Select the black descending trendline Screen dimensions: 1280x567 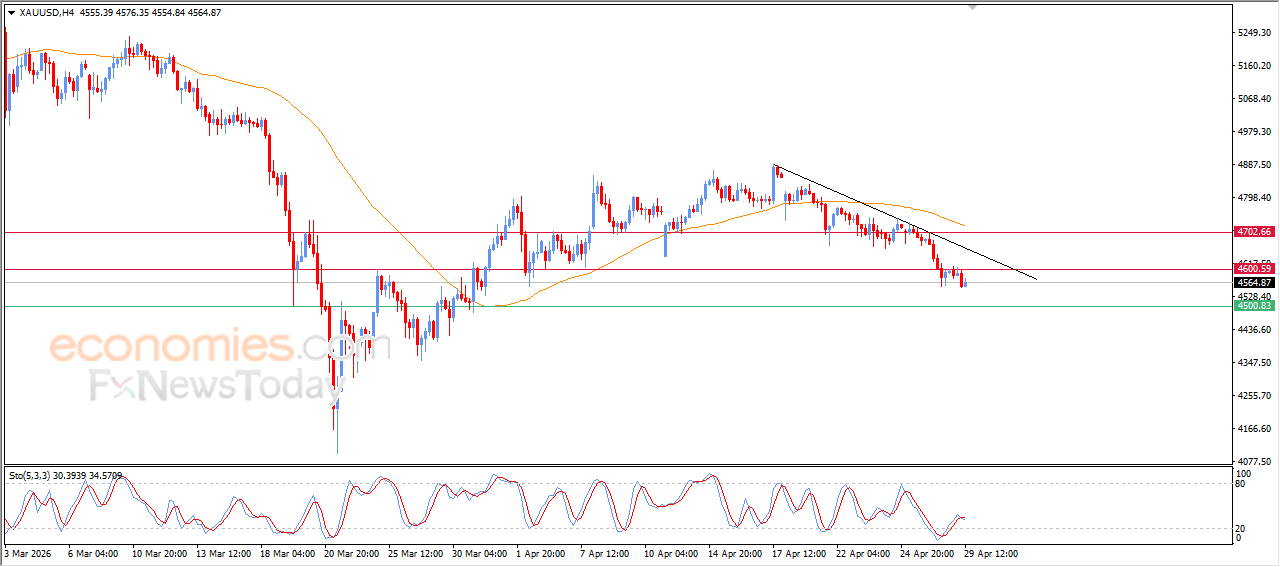coord(905,222)
